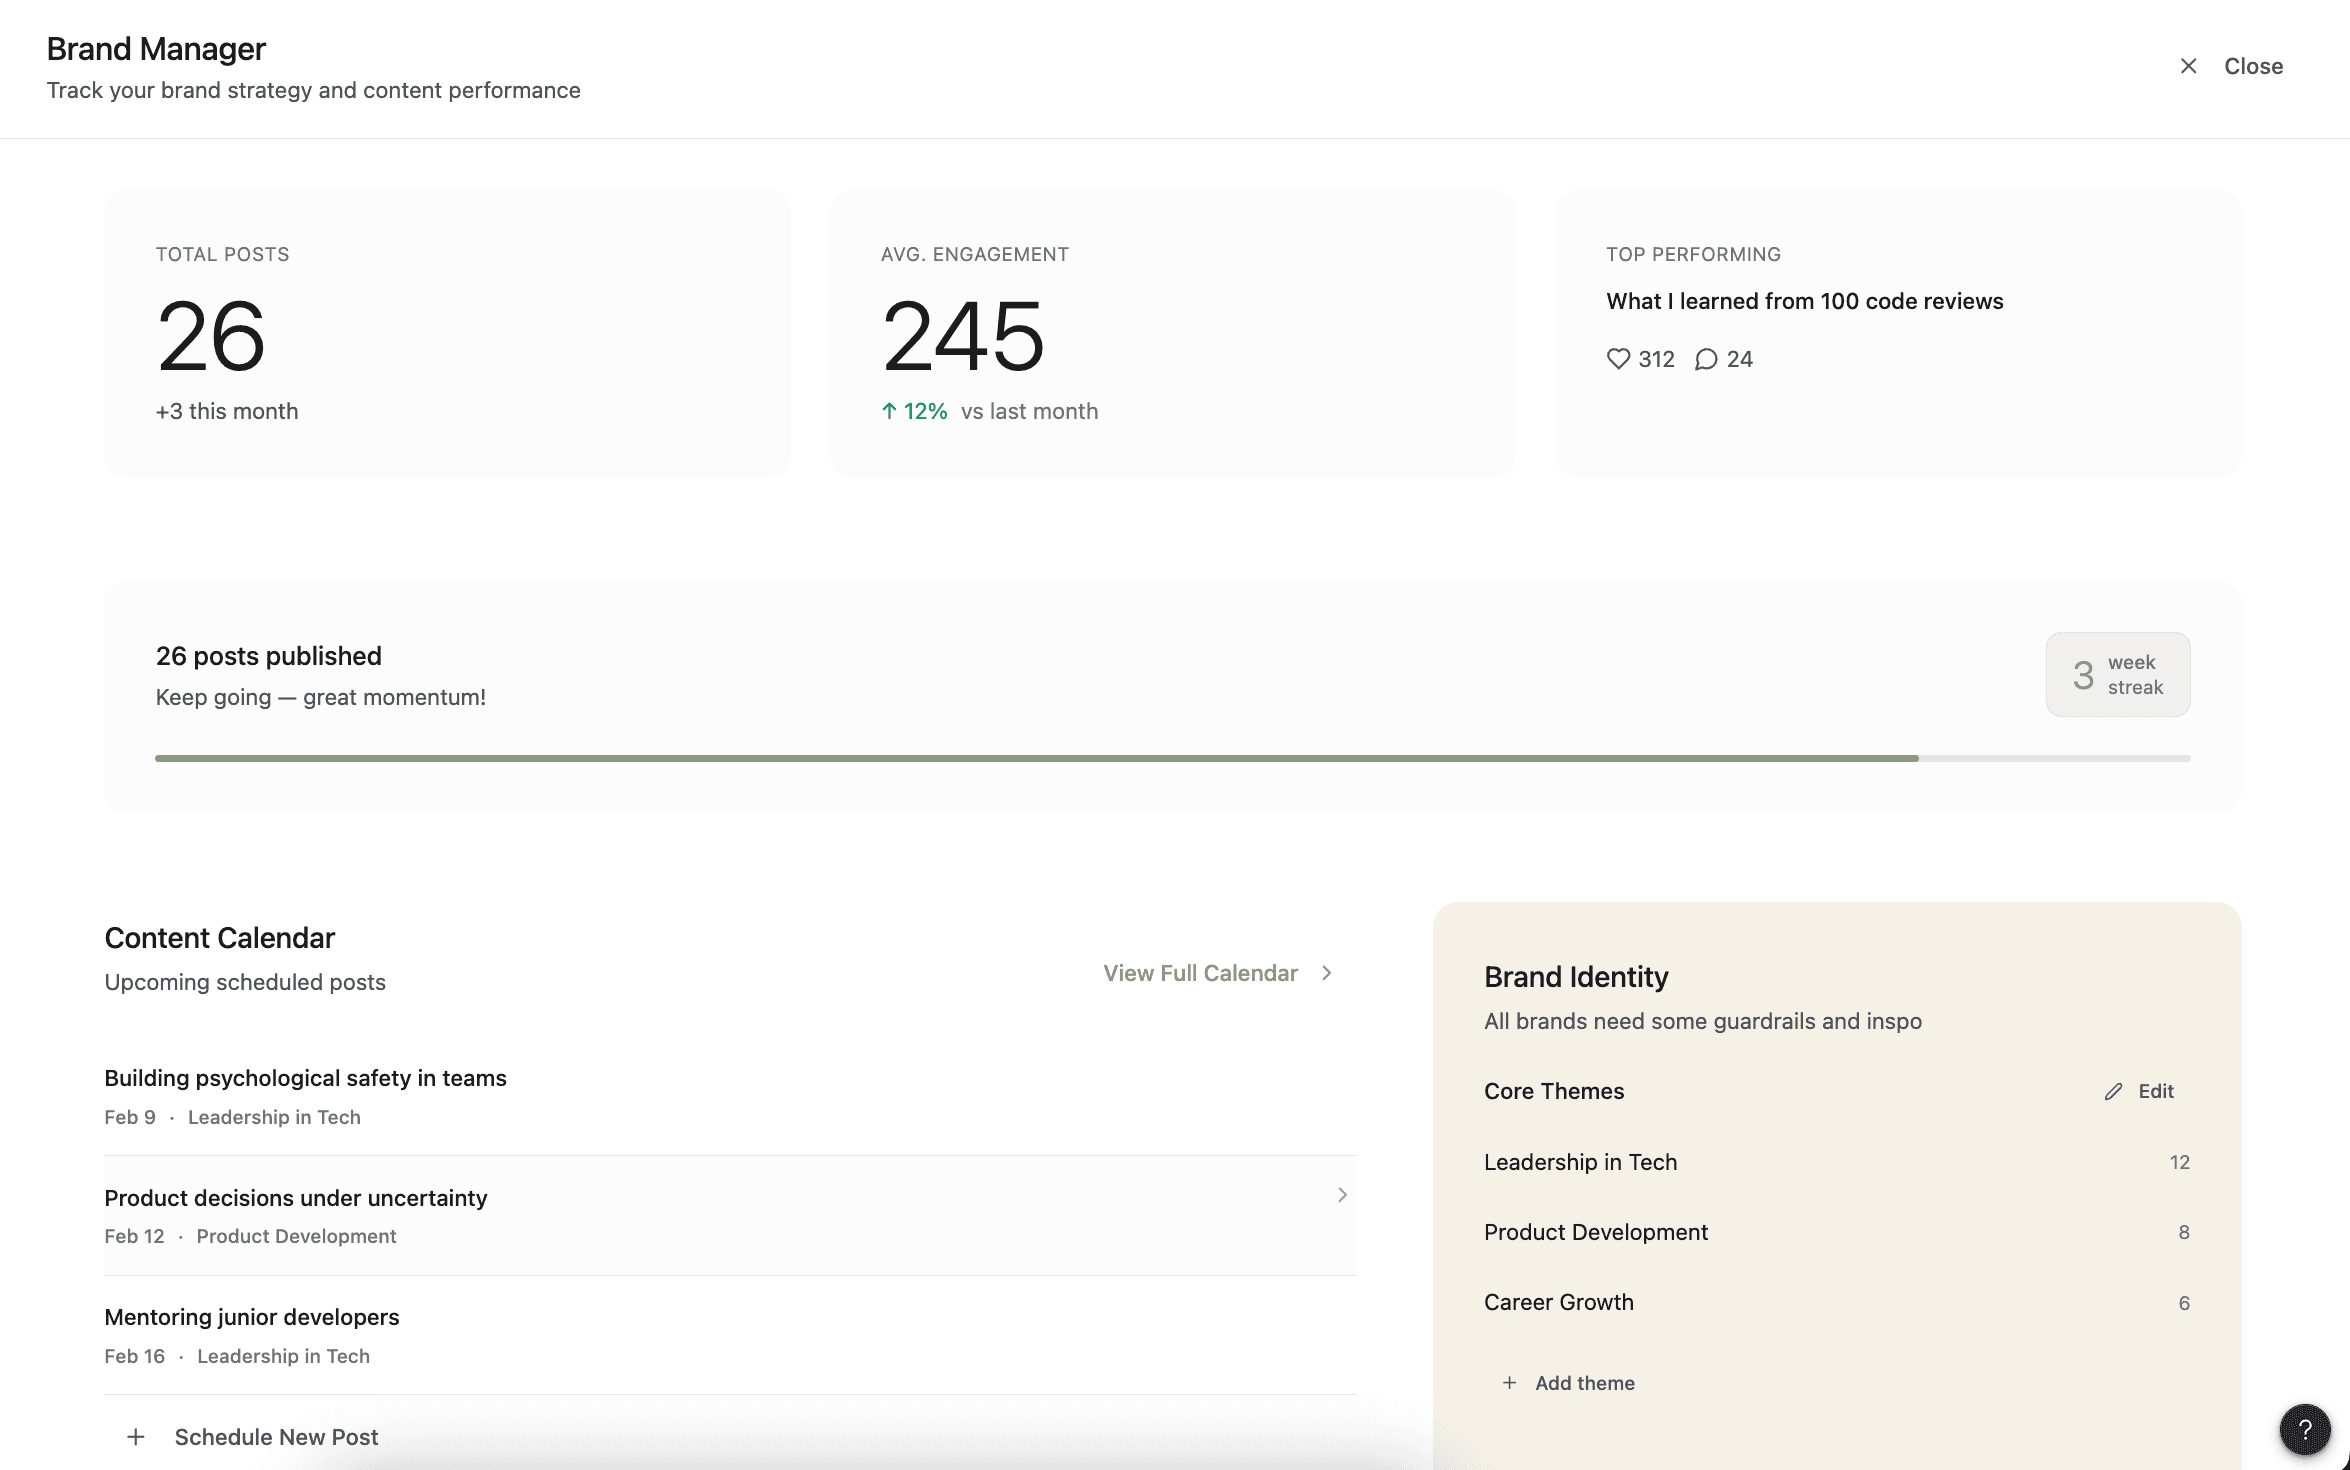
Task: Click the plus icon beside Schedule New Post
Action: pyautogui.click(x=133, y=1437)
